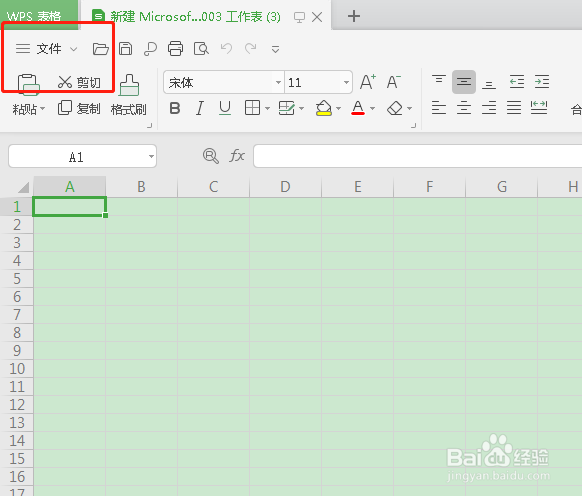The height and width of the screenshot is (496, 582).
Task: Align text right
Action: (489, 108)
